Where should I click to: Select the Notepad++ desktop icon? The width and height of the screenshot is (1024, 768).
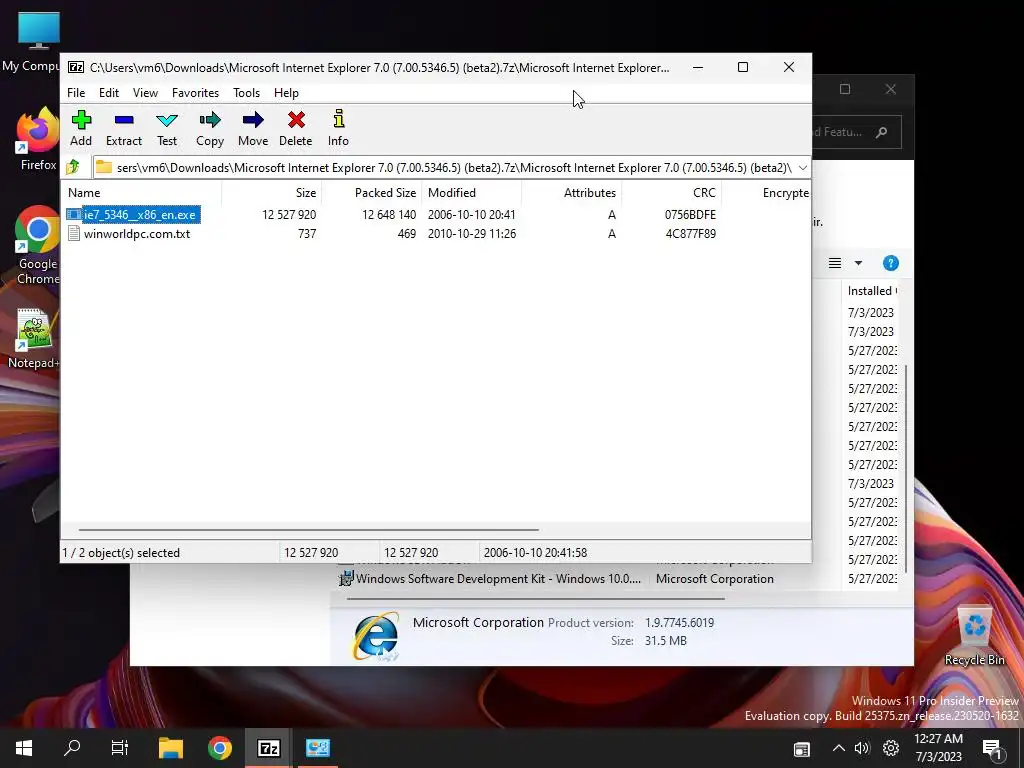tap(34, 338)
